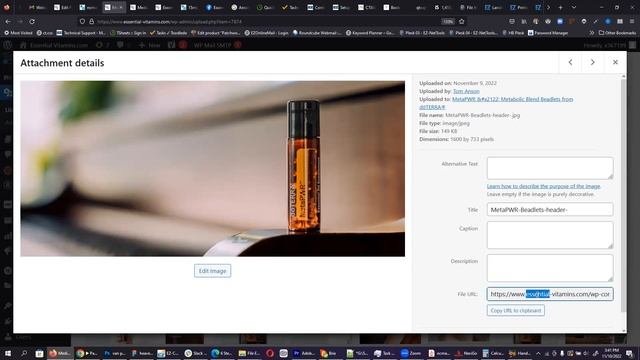Show more bookmarks with the overflow chevron

[x=591, y=33]
